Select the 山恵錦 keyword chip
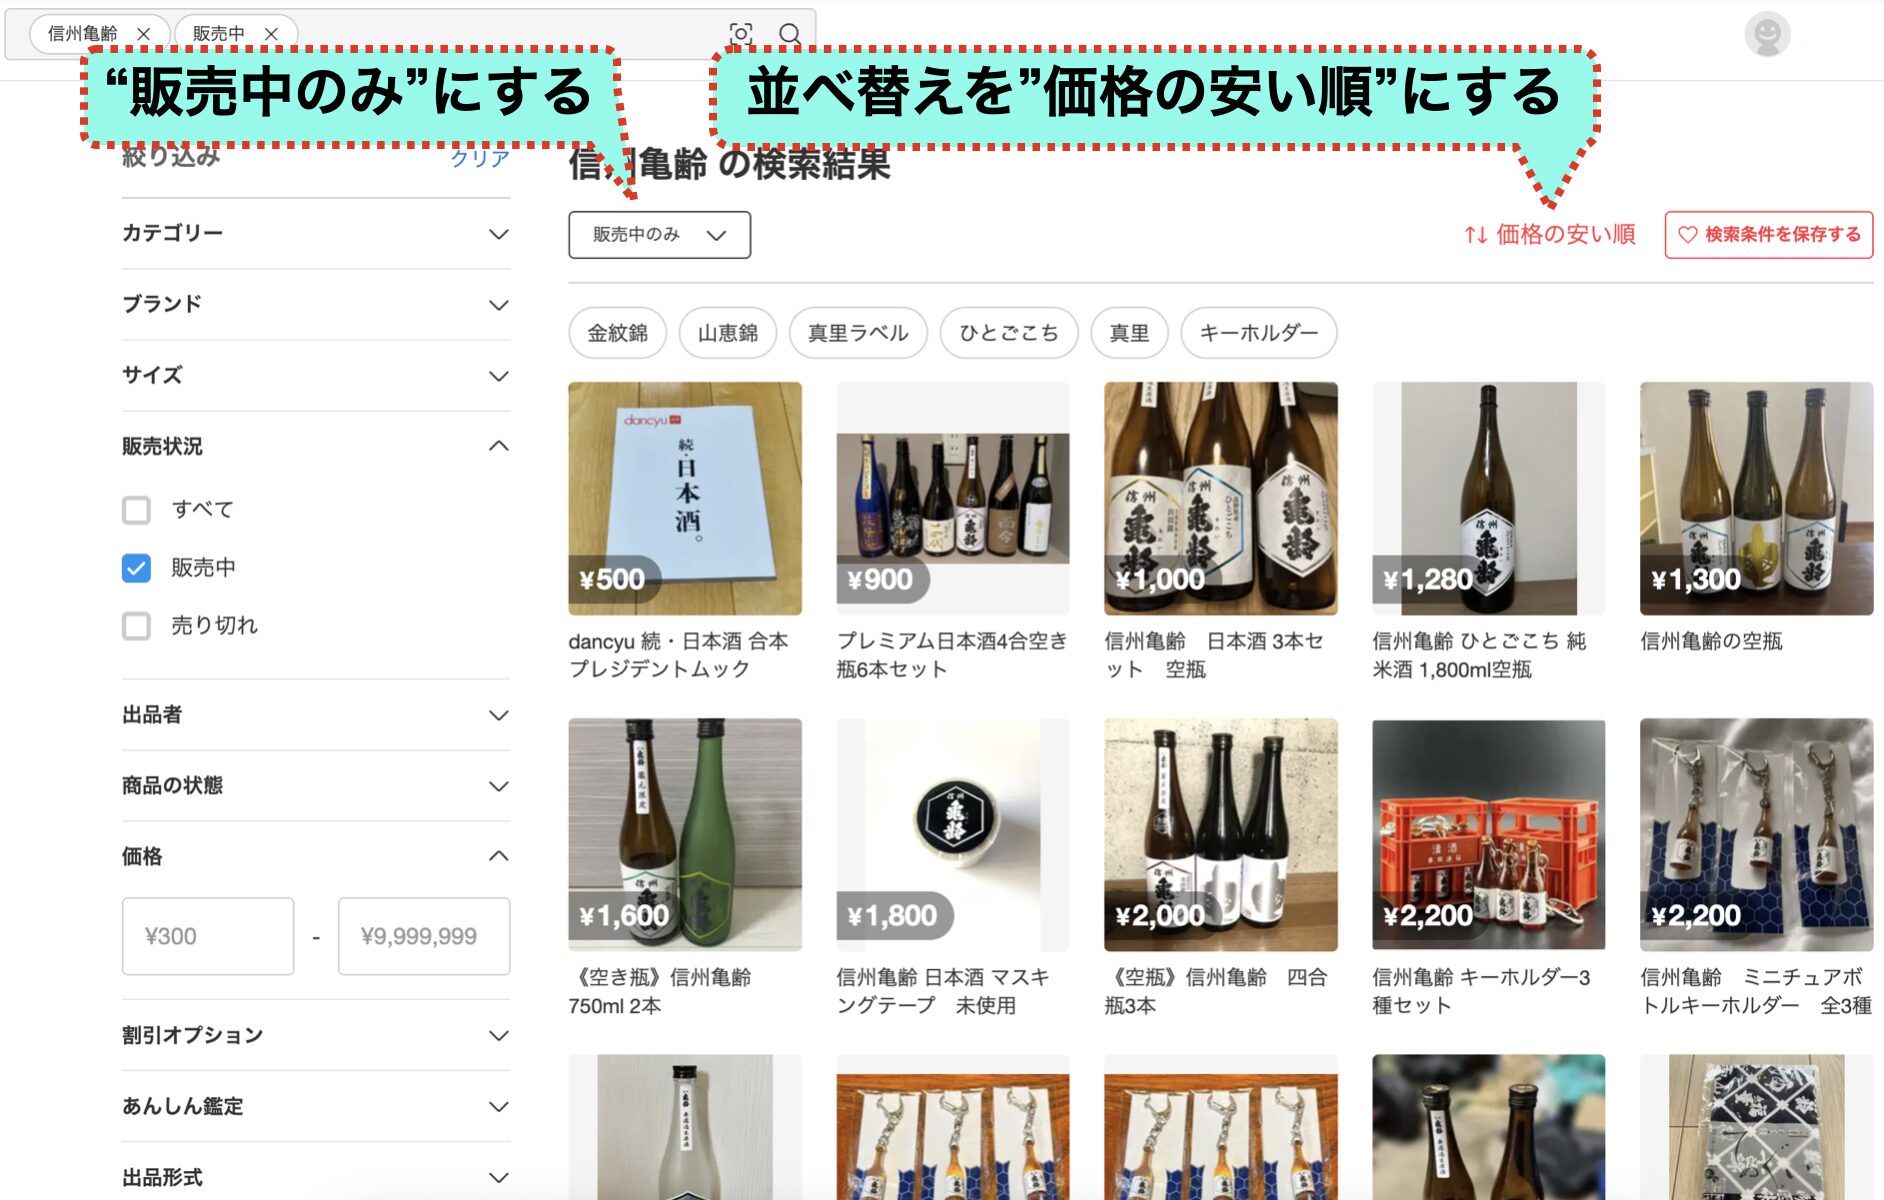 click(728, 333)
